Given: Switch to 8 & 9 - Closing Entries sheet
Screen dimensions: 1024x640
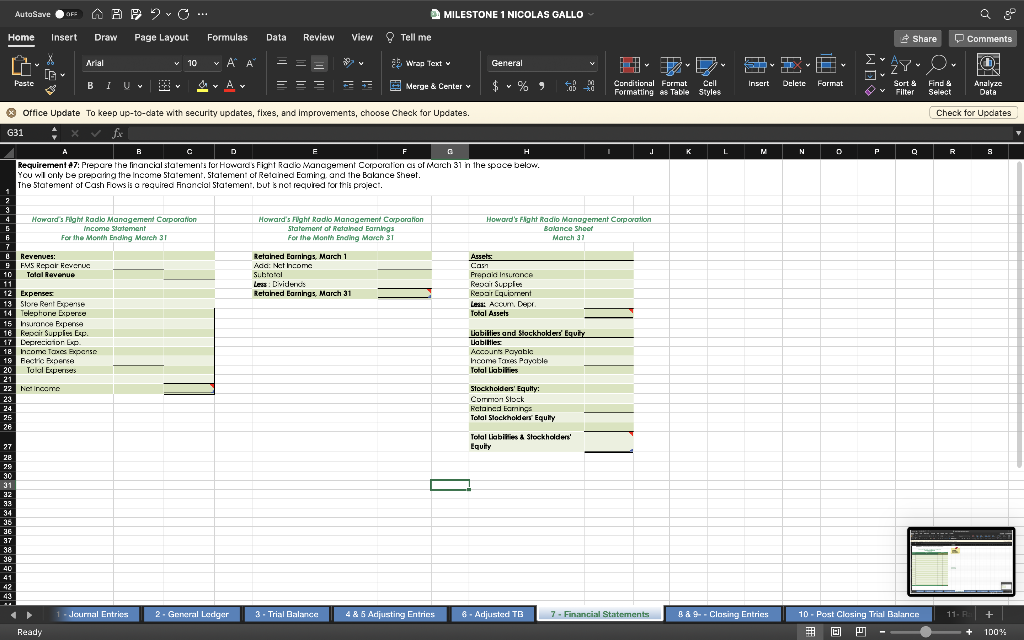Looking at the screenshot, I should pos(723,614).
